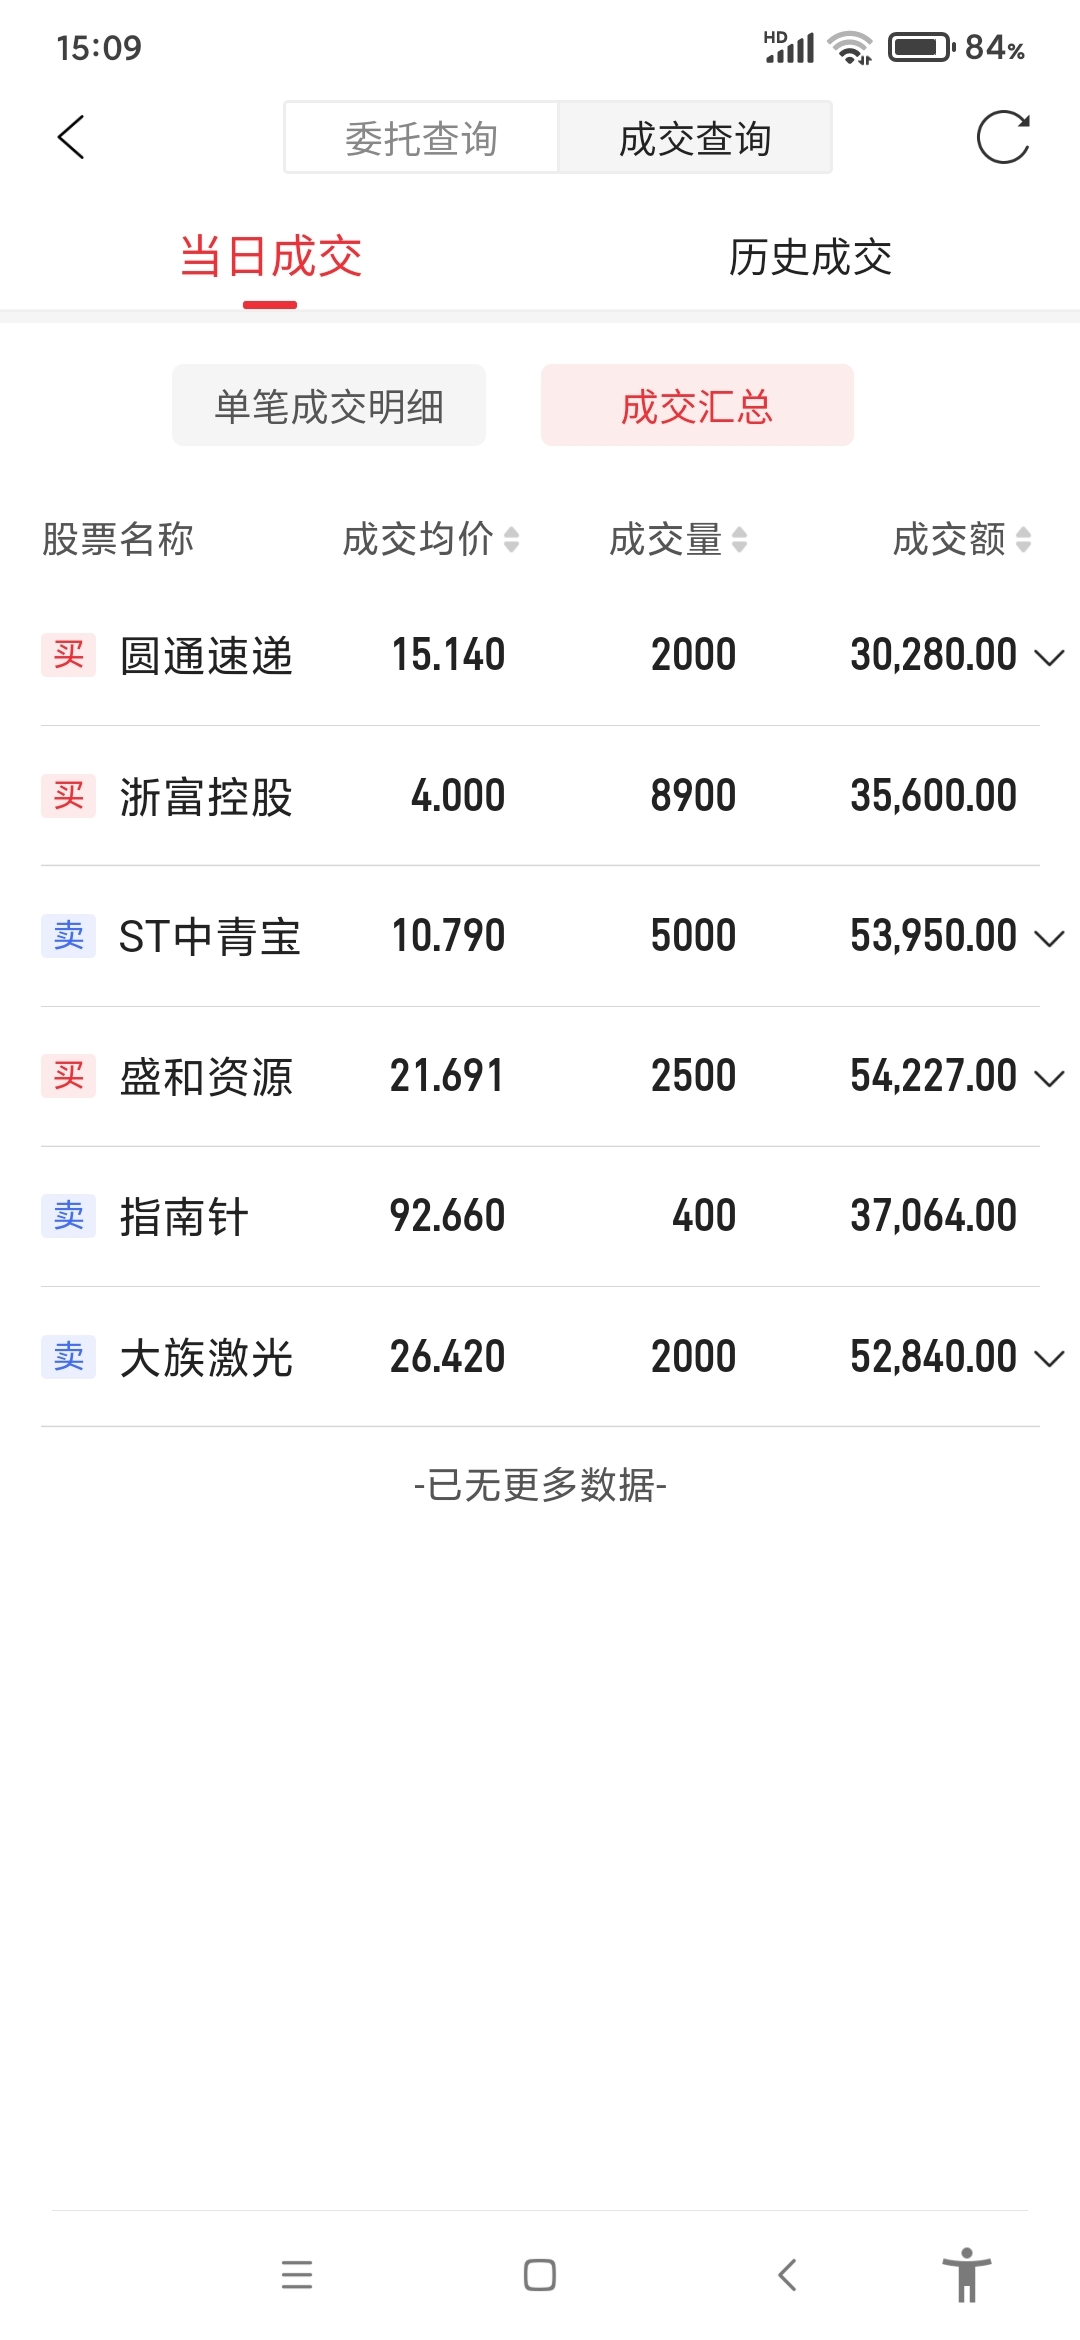Image resolution: width=1080 pixels, height=2340 pixels.
Task: Switch to 委托查询 segment
Action: point(421,138)
